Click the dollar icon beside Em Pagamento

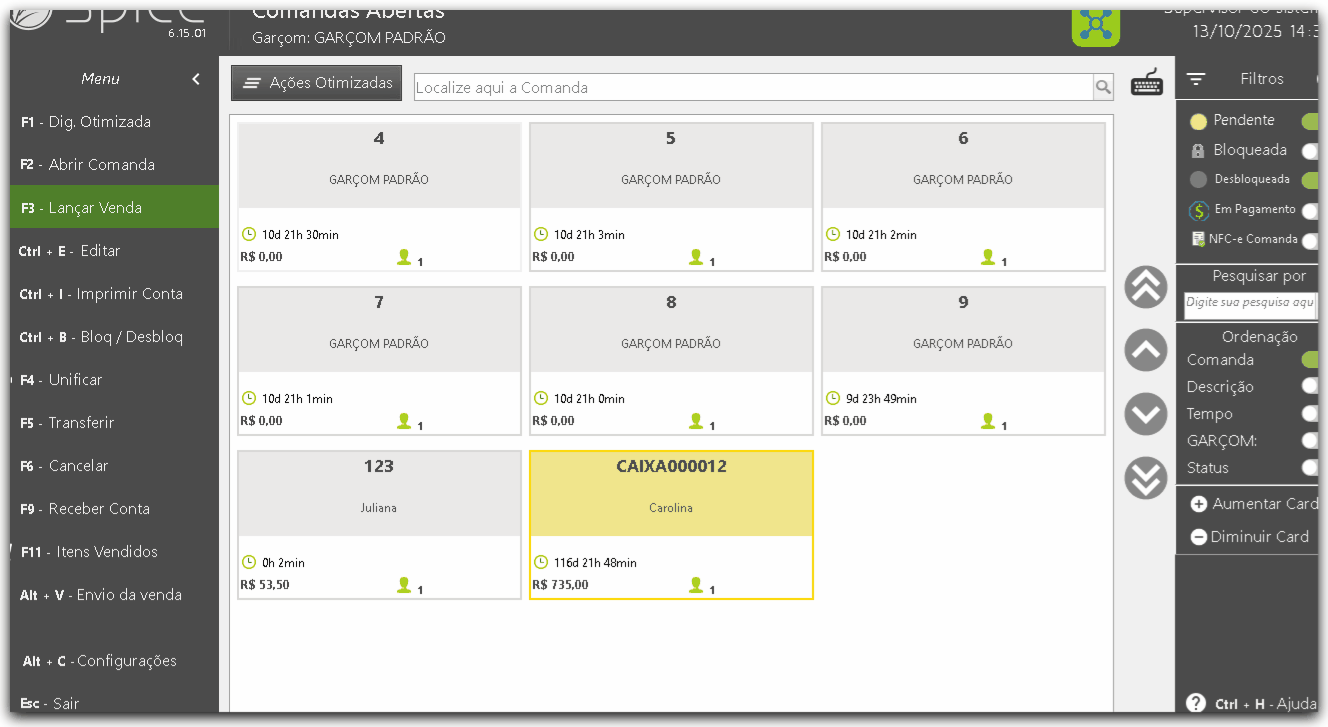[x=1199, y=211]
